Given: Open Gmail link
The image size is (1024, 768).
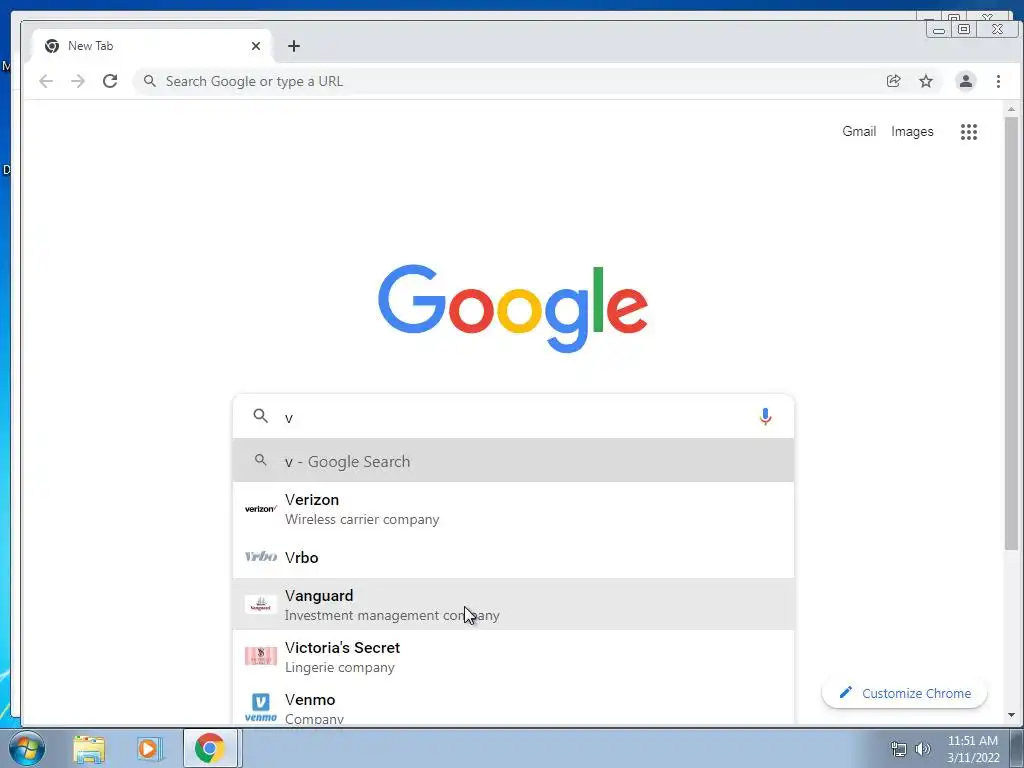Looking at the screenshot, I should [x=859, y=131].
